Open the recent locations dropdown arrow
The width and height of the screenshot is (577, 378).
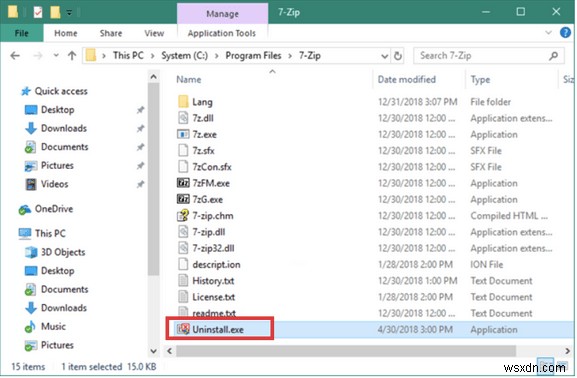point(56,56)
